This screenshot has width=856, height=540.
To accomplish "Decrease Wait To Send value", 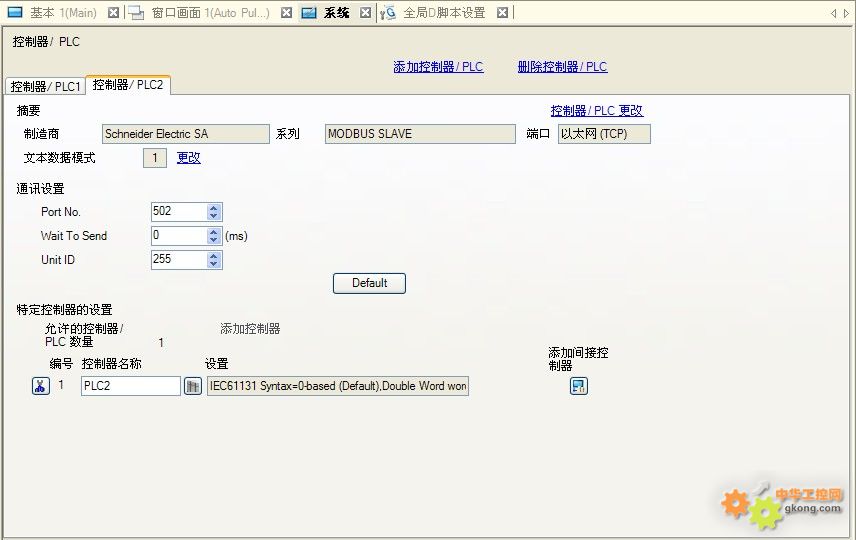I will tap(214, 240).
